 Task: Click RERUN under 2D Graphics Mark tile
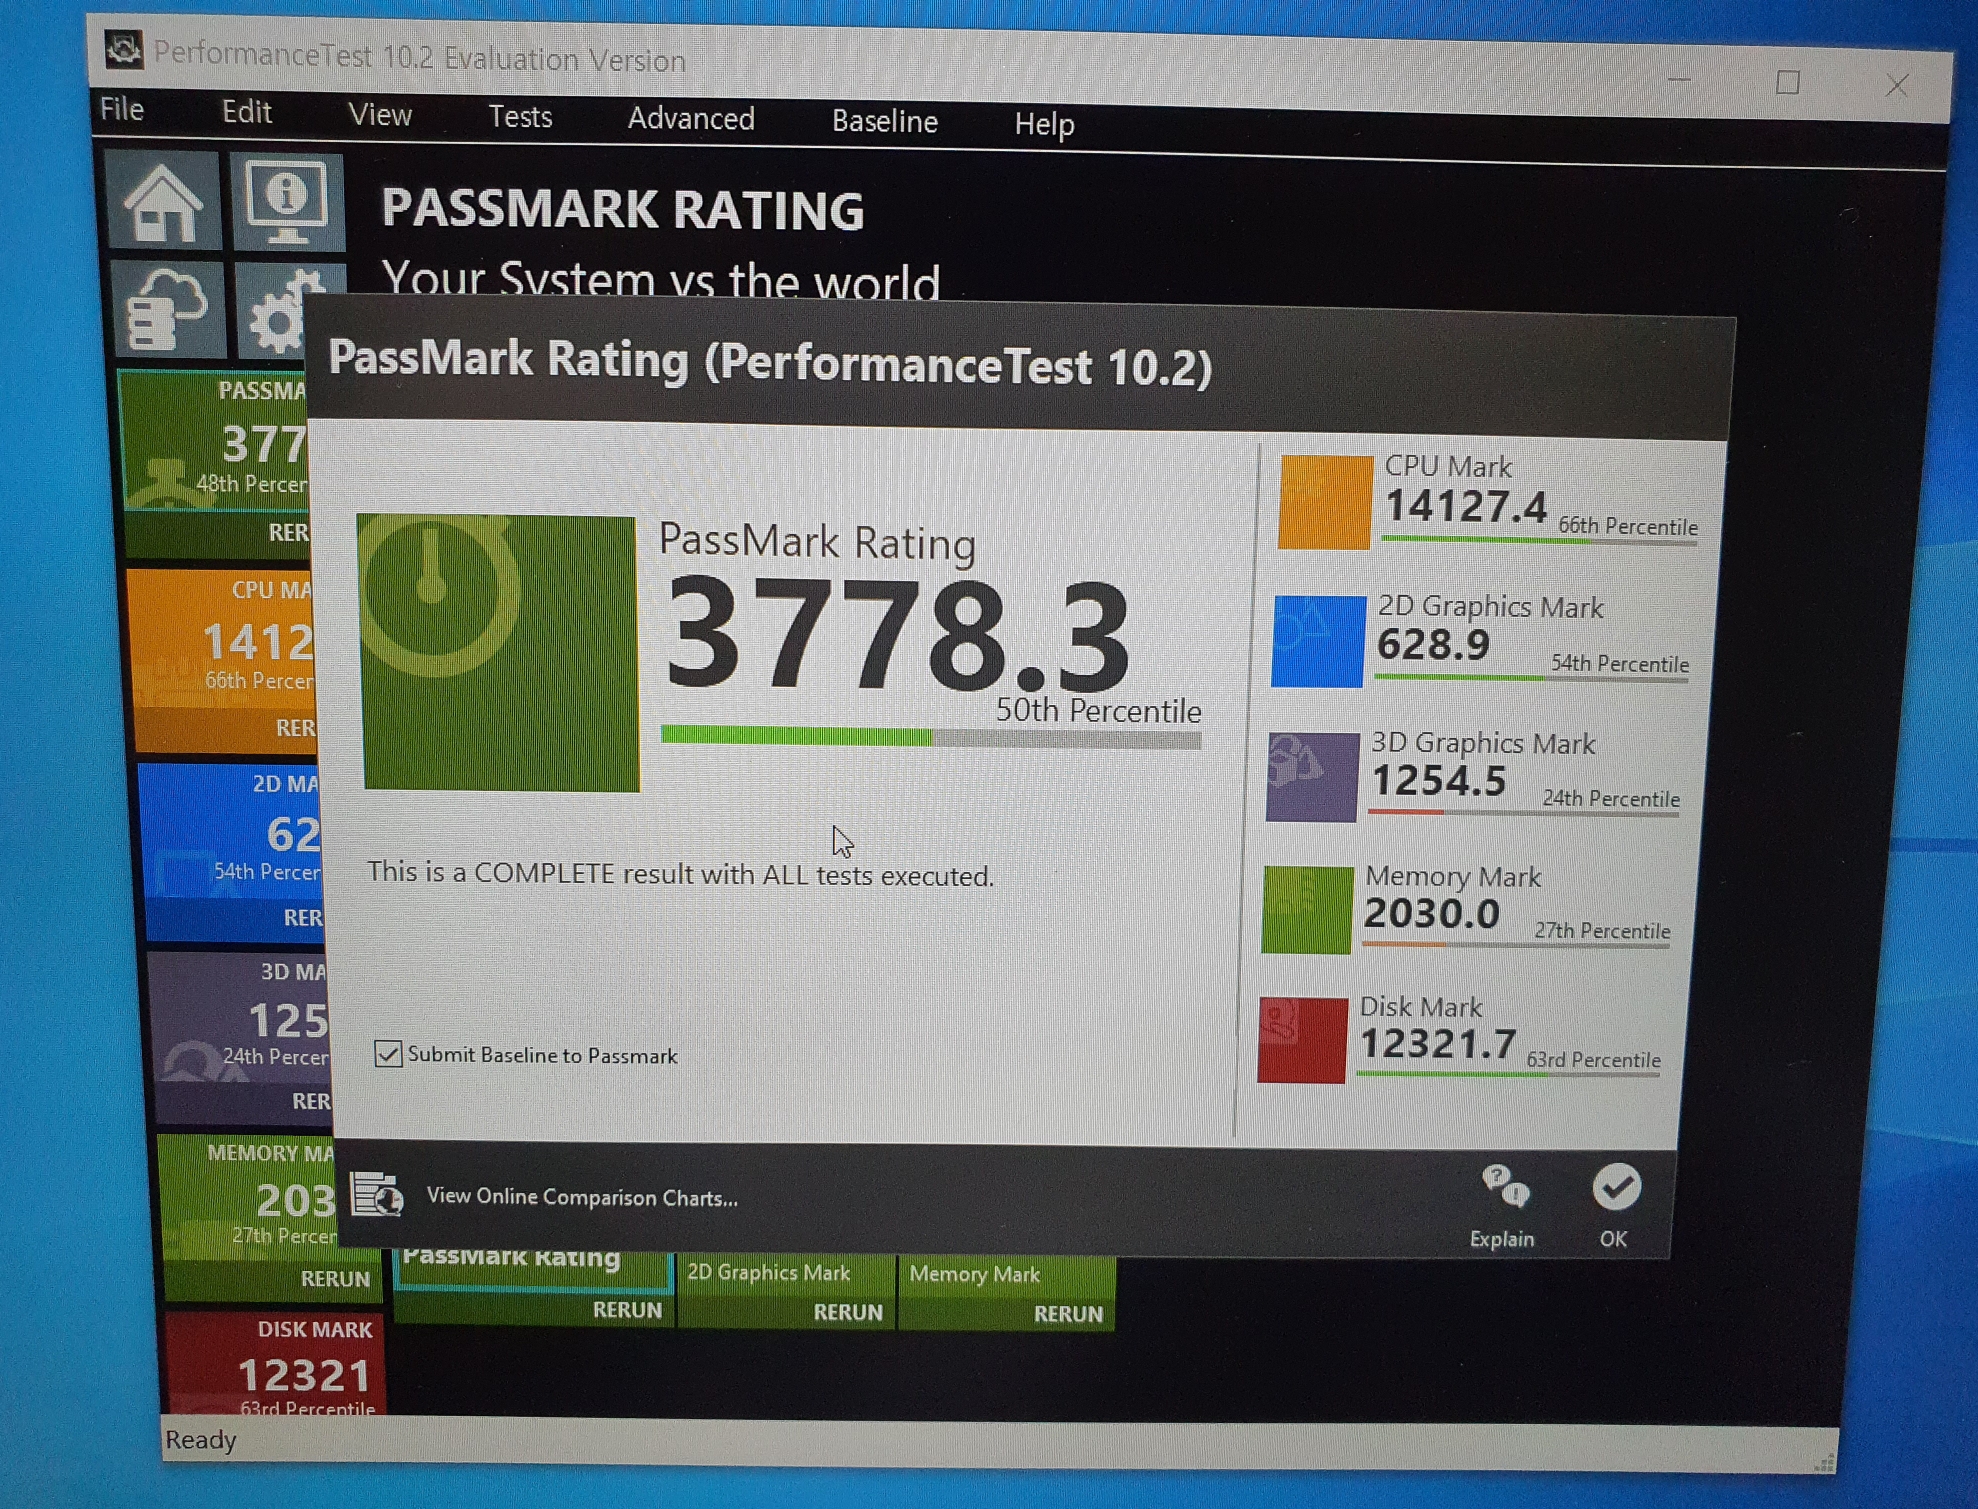(x=847, y=1312)
